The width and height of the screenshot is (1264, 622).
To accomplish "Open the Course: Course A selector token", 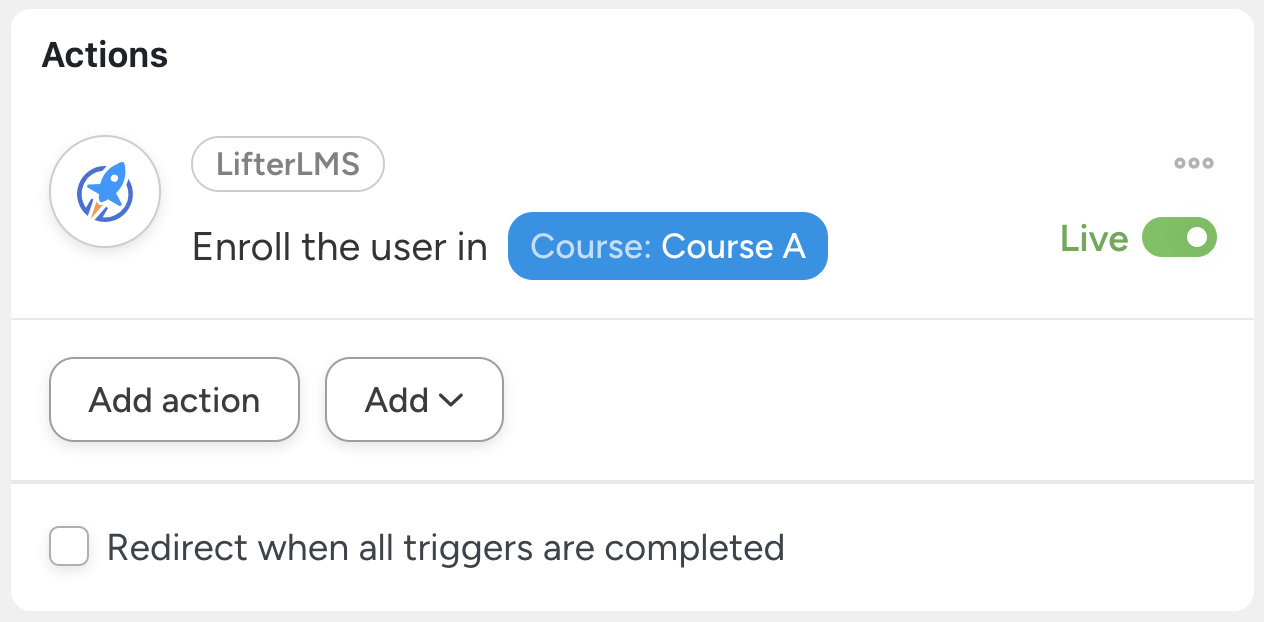I will pos(667,246).
